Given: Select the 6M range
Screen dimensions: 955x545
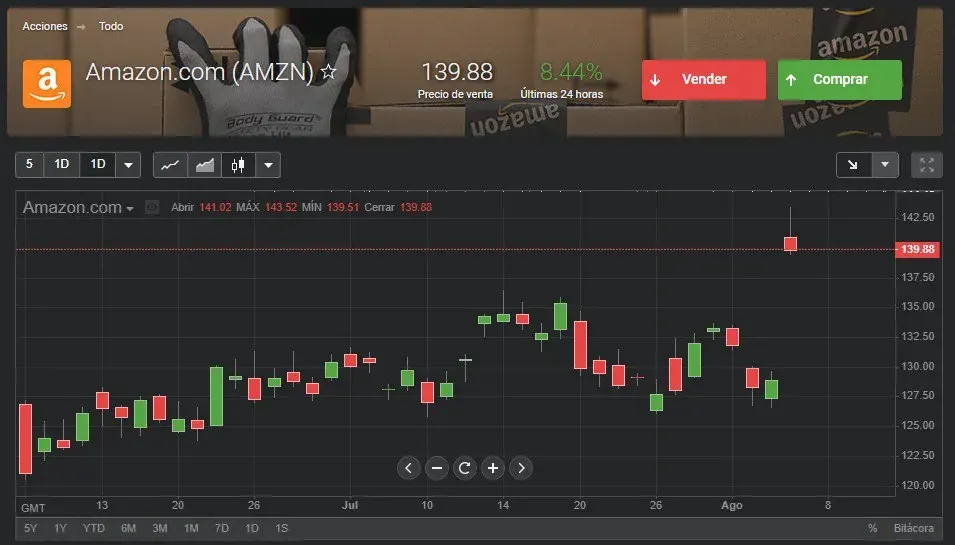Looking at the screenshot, I should coord(128,528).
